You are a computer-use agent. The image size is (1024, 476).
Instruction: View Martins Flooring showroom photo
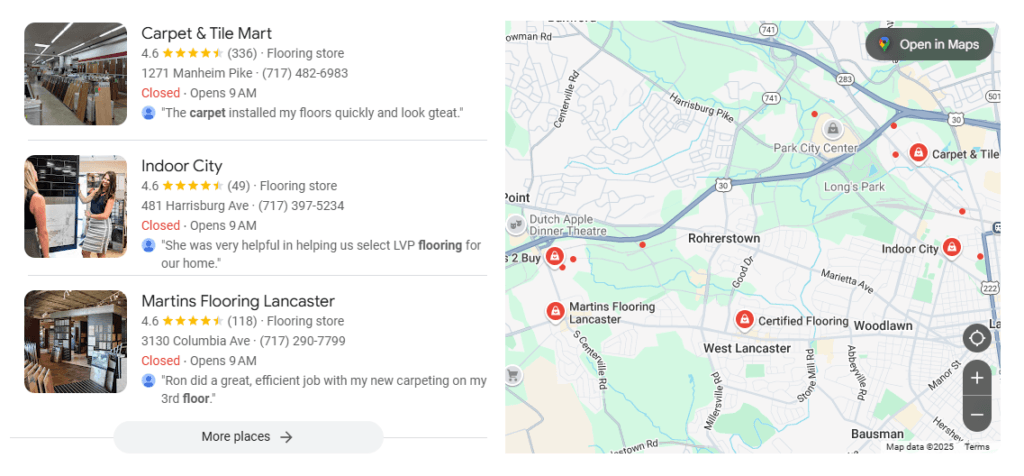click(x=76, y=341)
